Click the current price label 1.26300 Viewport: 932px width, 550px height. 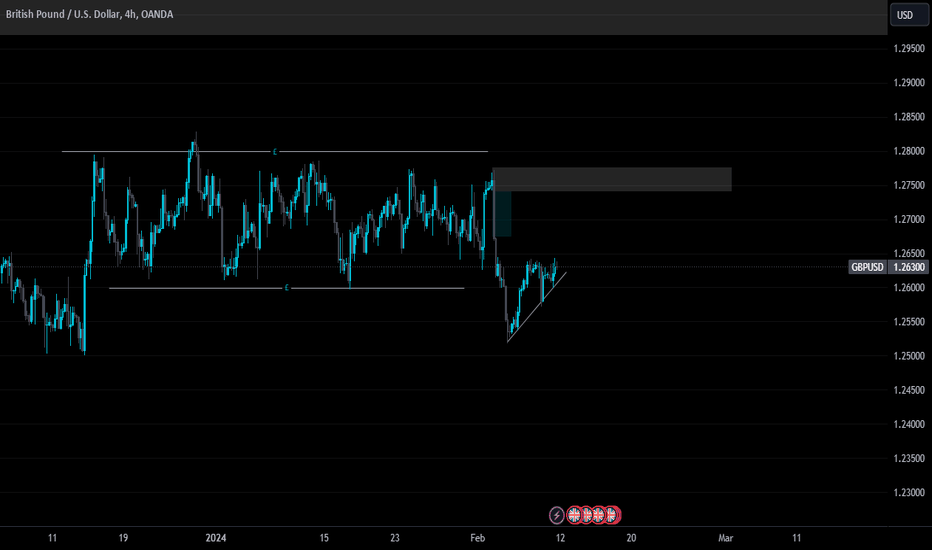(909, 267)
